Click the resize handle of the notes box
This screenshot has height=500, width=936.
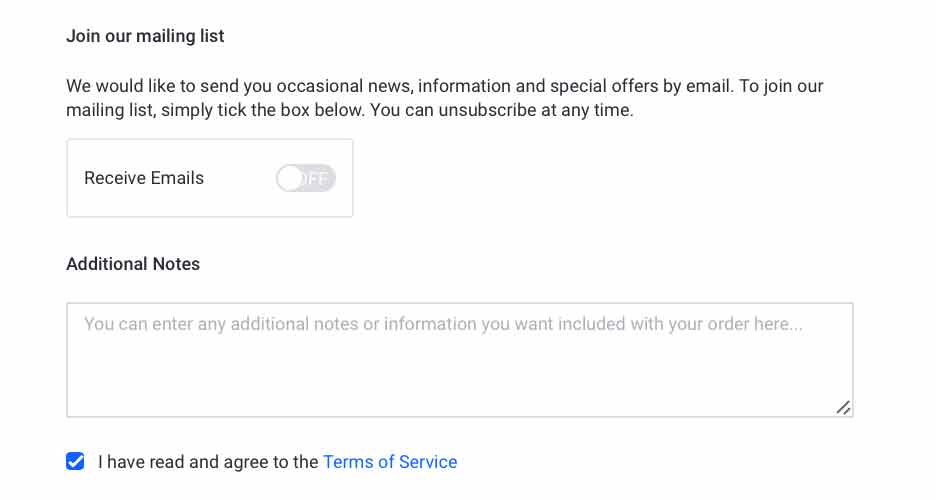[x=843, y=407]
